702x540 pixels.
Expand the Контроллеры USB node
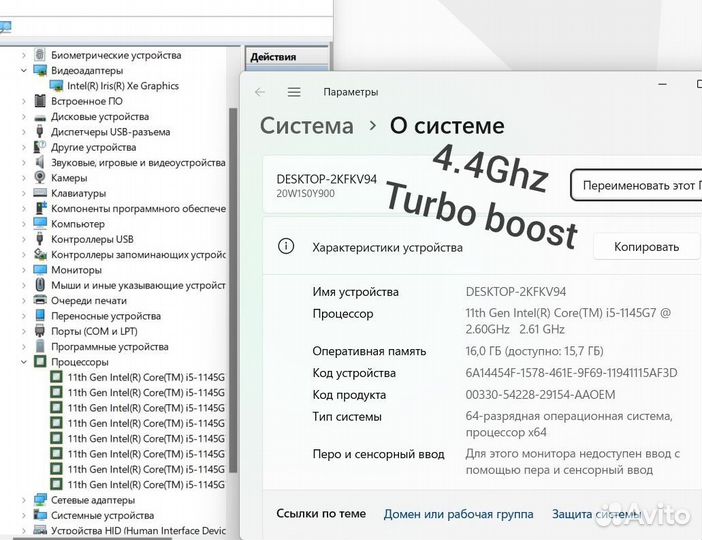coord(24,239)
